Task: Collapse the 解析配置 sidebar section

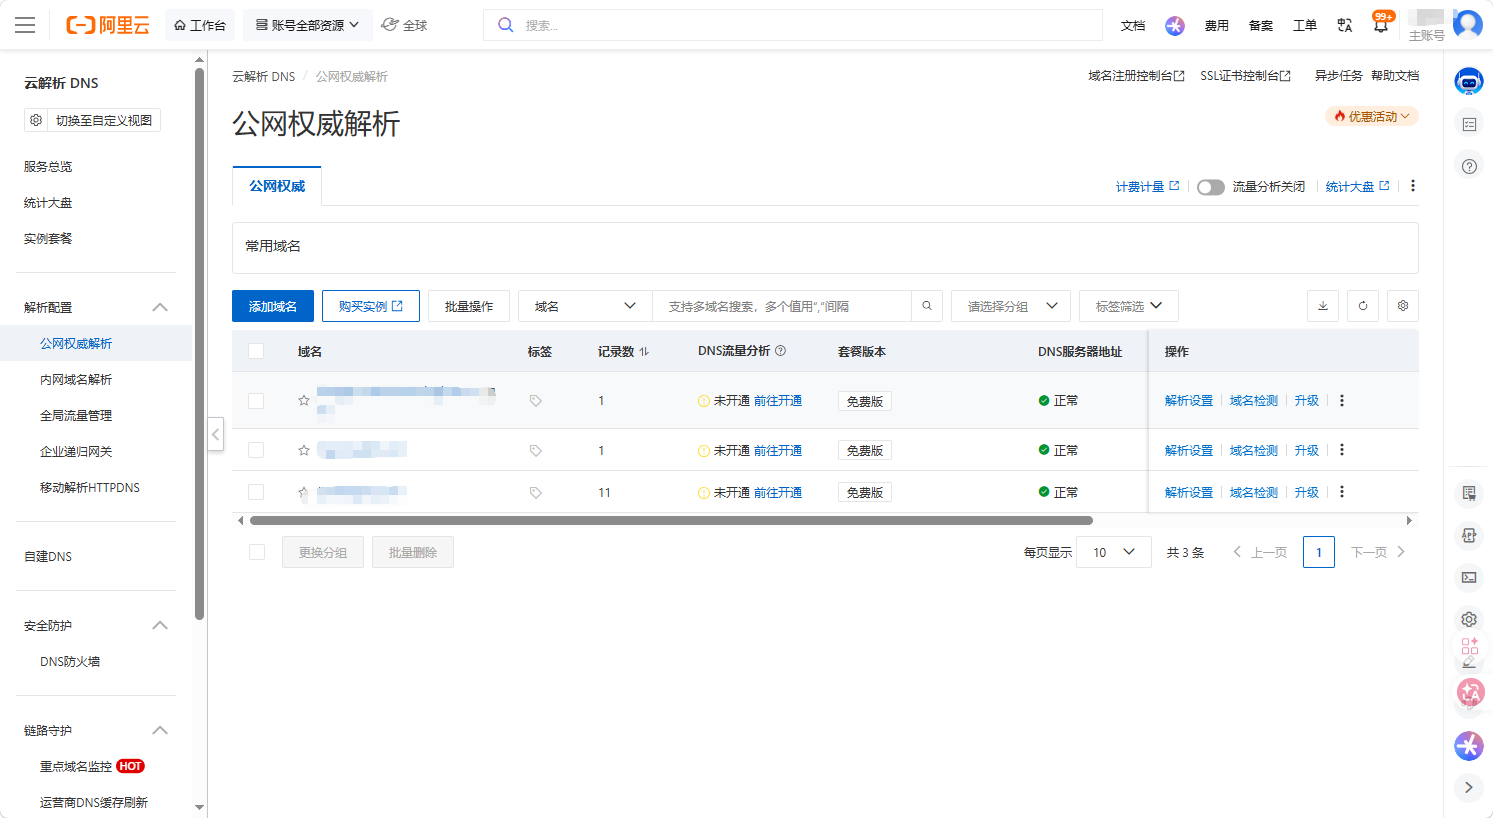Action: (160, 307)
